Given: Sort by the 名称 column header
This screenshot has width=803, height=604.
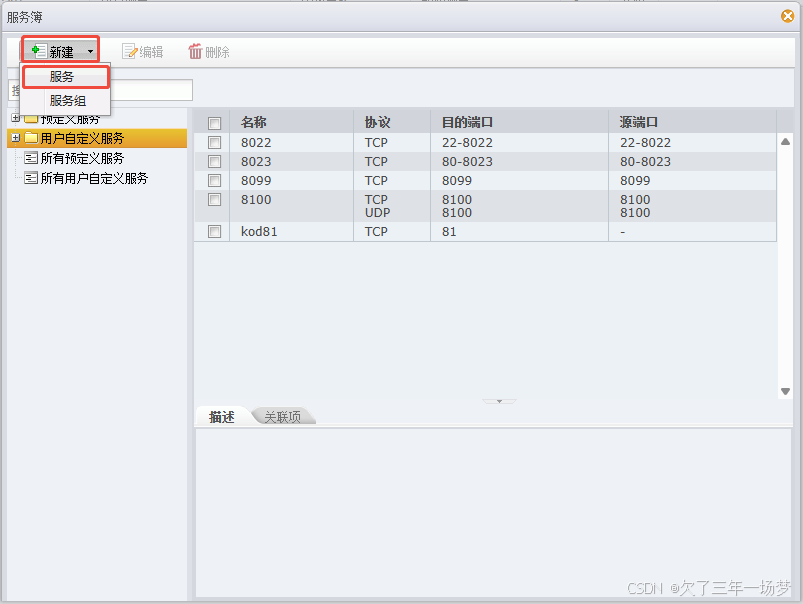Looking at the screenshot, I should click(x=291, y=122).
